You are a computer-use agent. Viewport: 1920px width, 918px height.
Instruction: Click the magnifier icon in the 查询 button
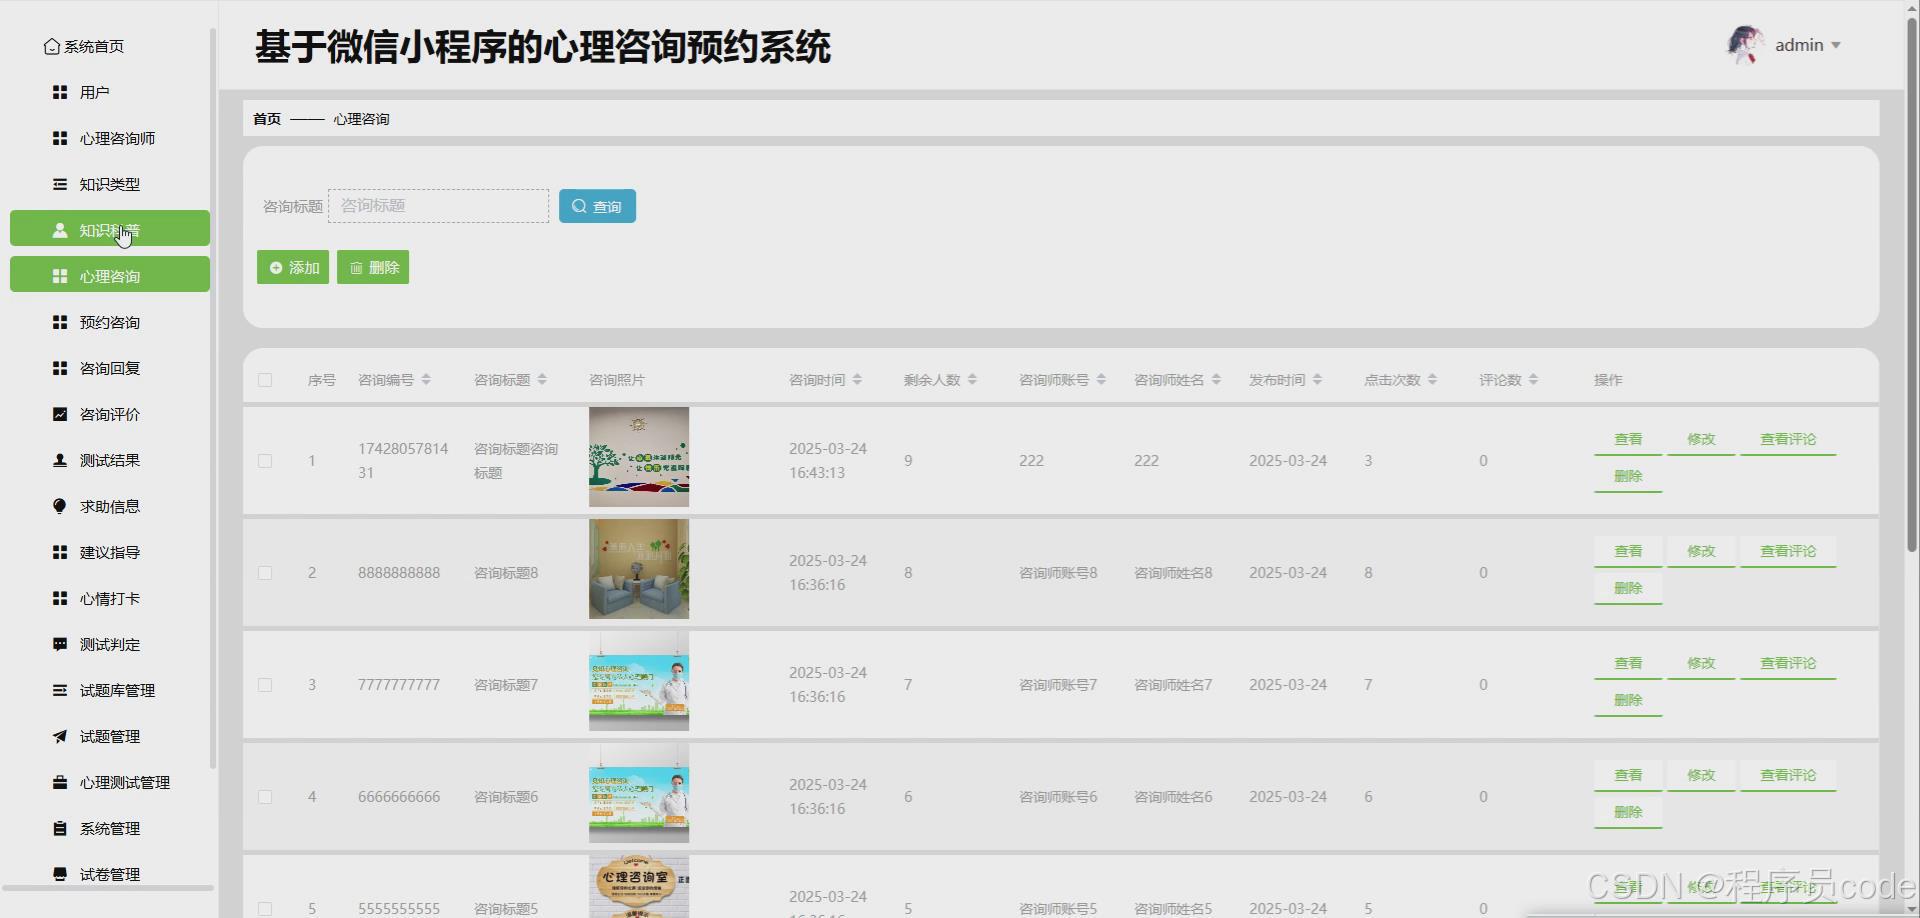[580, 206]
